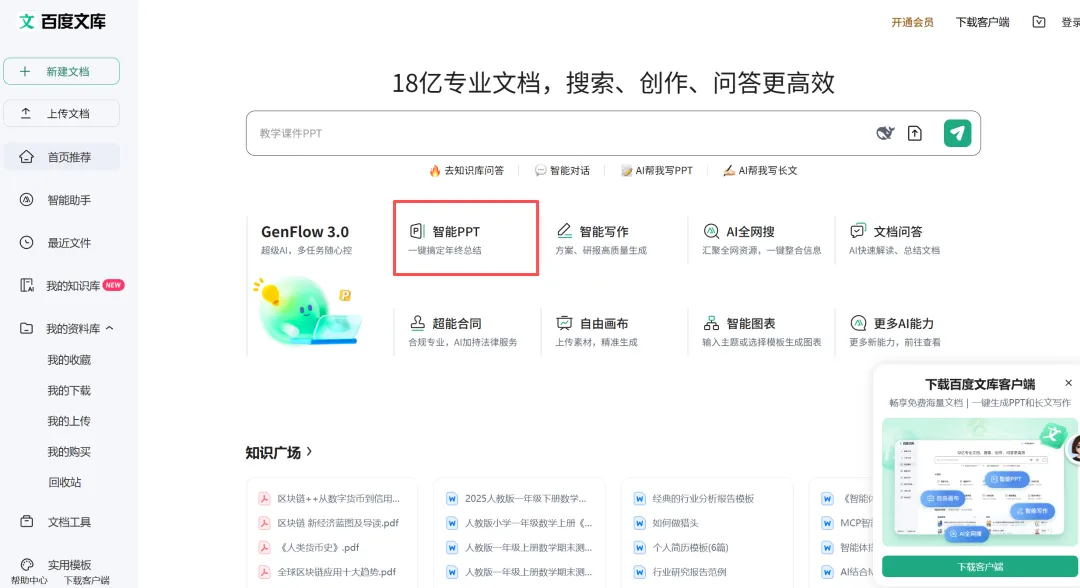Click 登录 in the header

click(x=1070, y=22)
